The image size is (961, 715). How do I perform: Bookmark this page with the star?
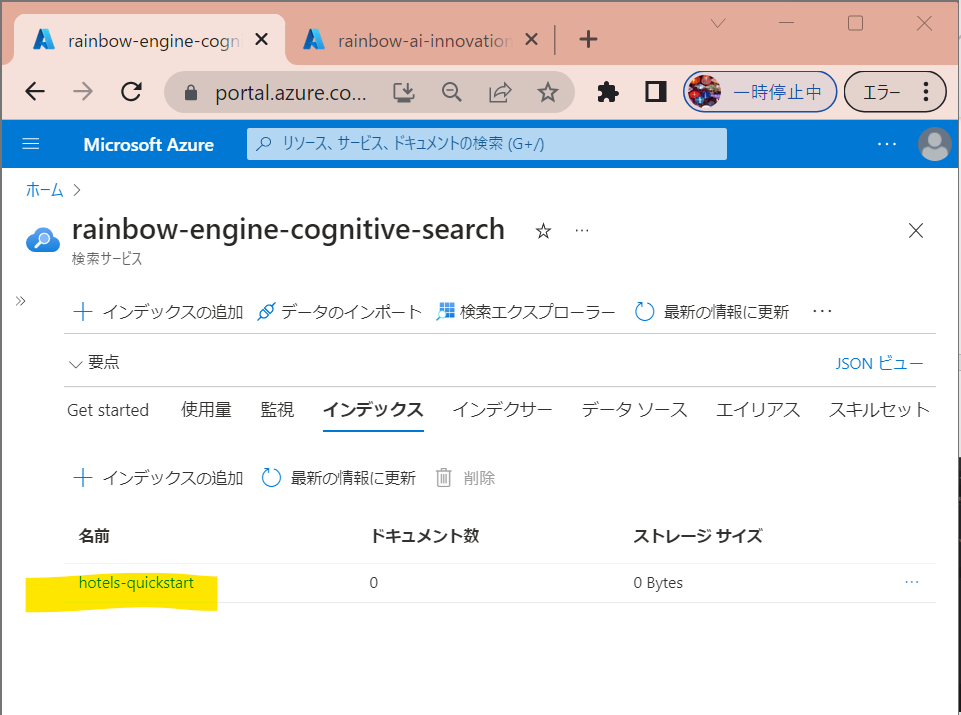pos(547,93)
